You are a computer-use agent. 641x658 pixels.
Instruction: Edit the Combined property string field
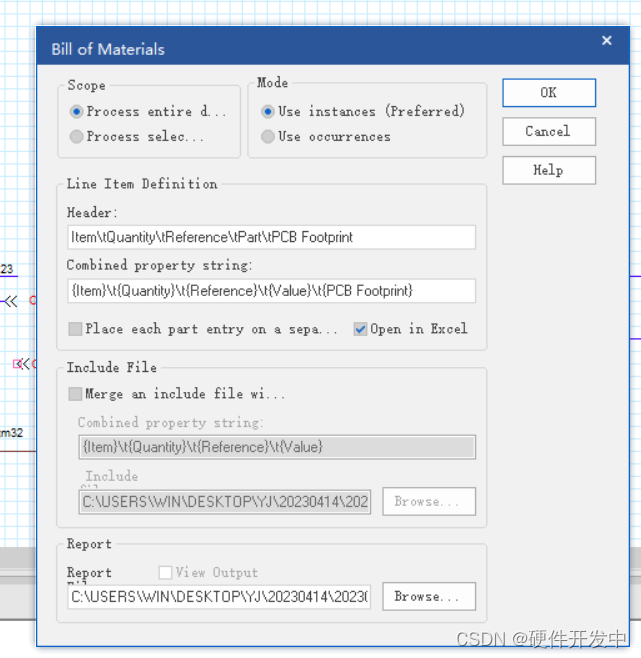271,291
